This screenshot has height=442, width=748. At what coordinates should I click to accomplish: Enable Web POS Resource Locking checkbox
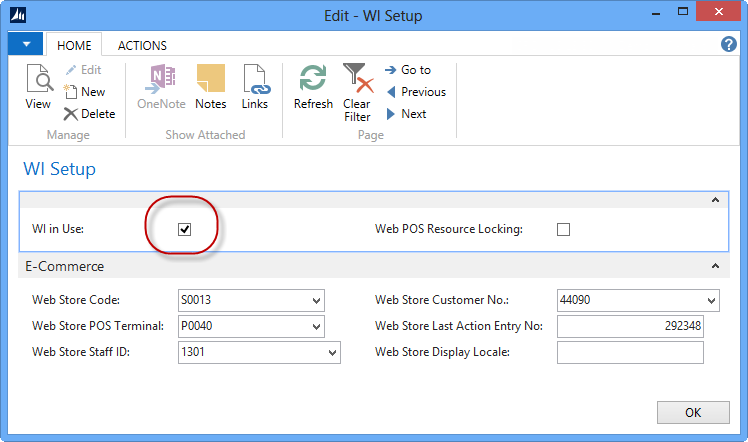point(563,229)
